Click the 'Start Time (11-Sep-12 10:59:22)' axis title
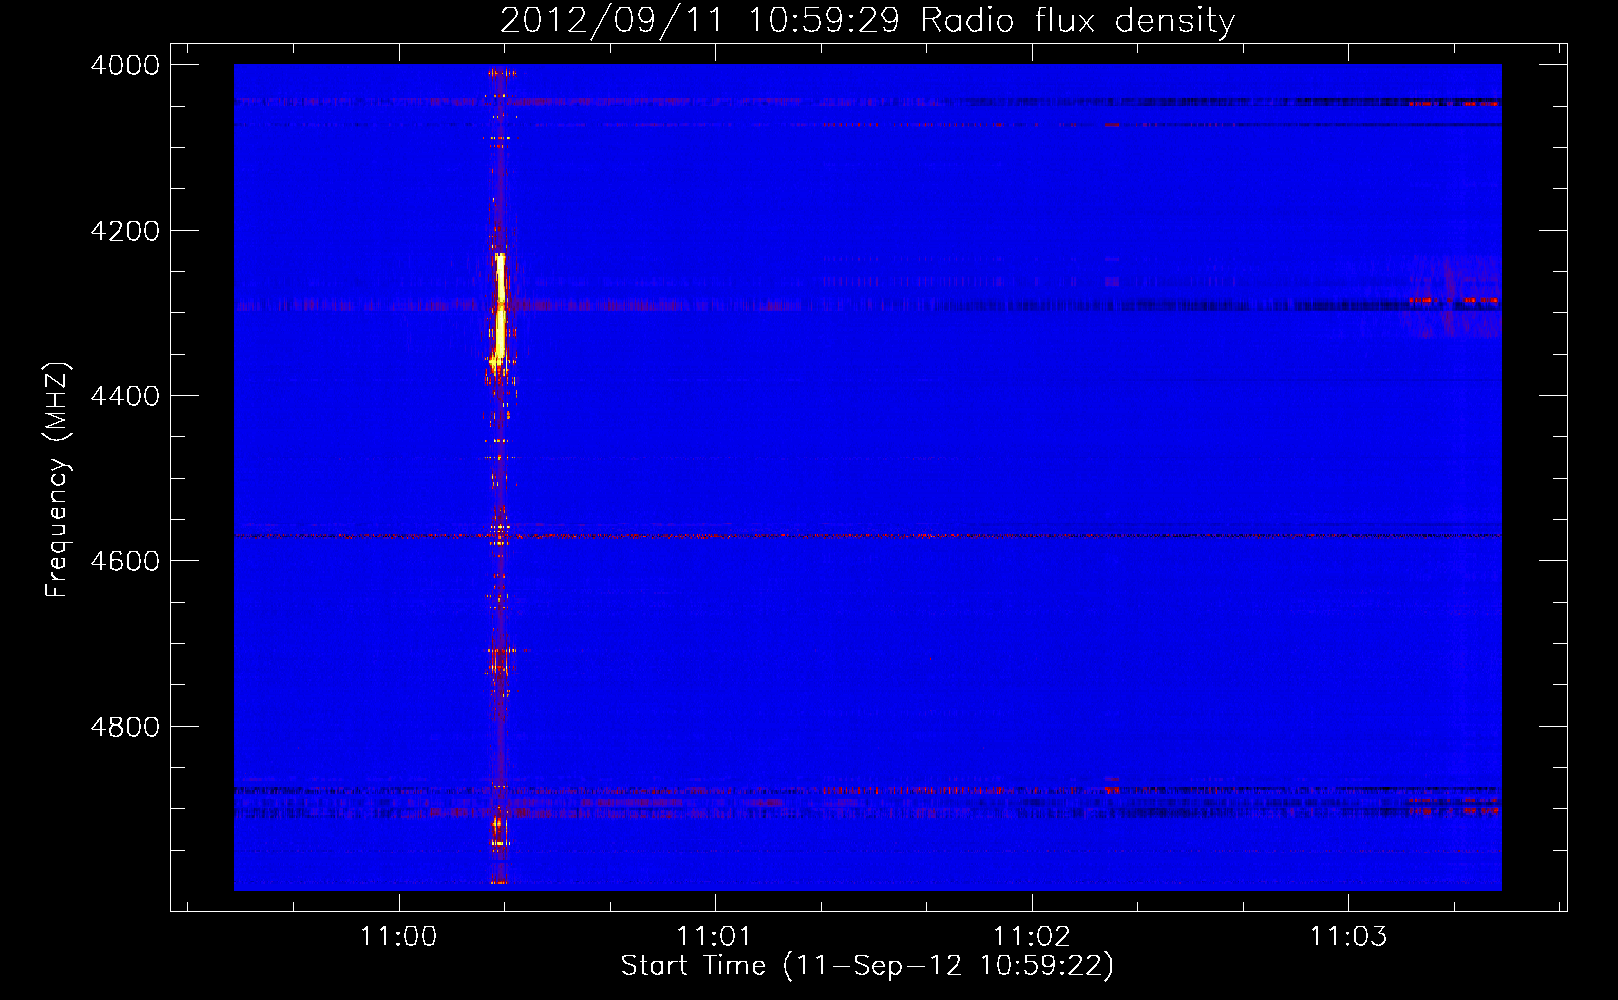This screenshot has width=1618, height=1000. click(x=867, y=966)
